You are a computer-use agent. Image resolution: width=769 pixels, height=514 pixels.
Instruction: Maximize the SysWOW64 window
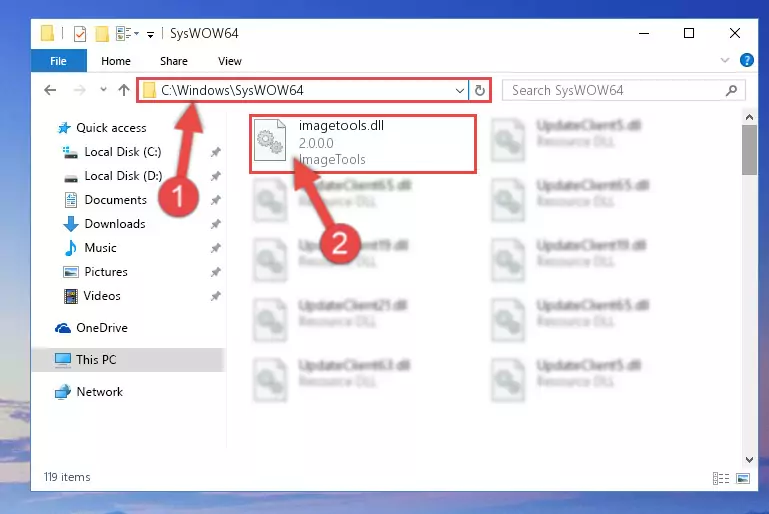coord(689,33)
